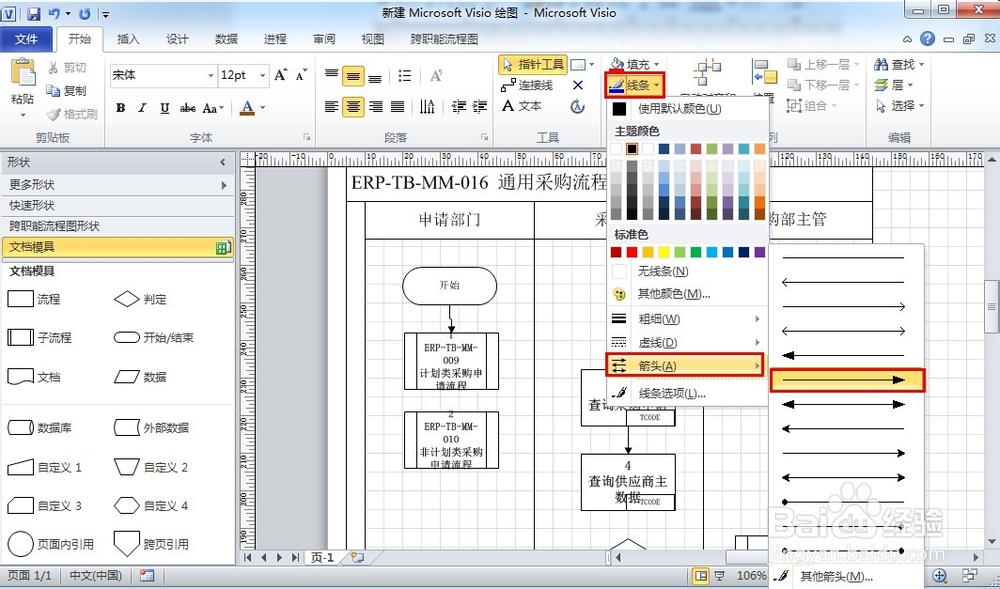Screen dimensions: 1000x589
Task: Click the bullets list icon
Action: coord(404,76)
